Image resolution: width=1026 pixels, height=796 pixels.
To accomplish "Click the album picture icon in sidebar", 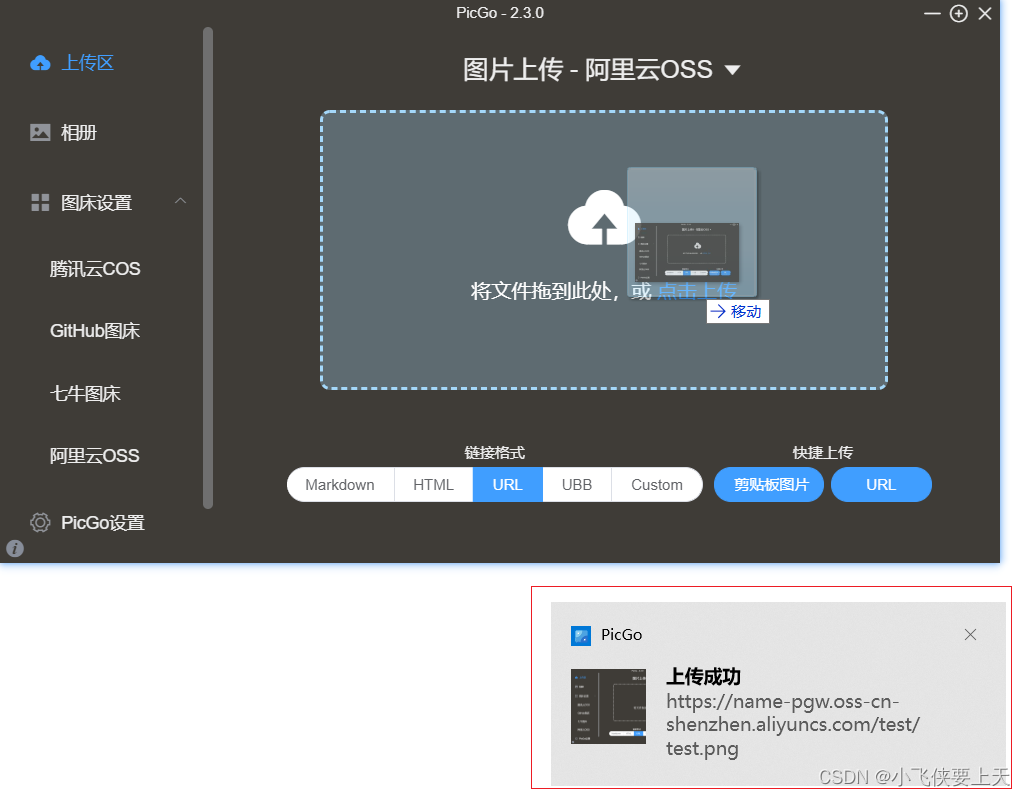I will tap(40, 132).
